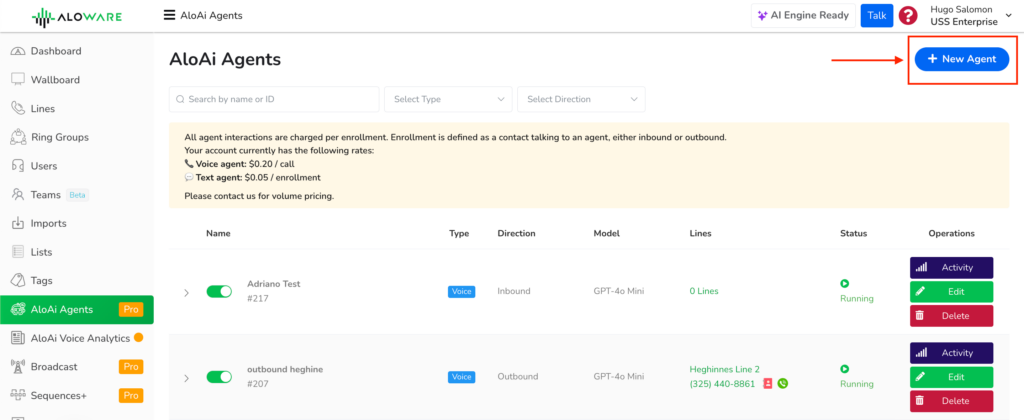Edit the outbound heghine agent
This screenshot has height=420, width=1024.
[952, 377]
